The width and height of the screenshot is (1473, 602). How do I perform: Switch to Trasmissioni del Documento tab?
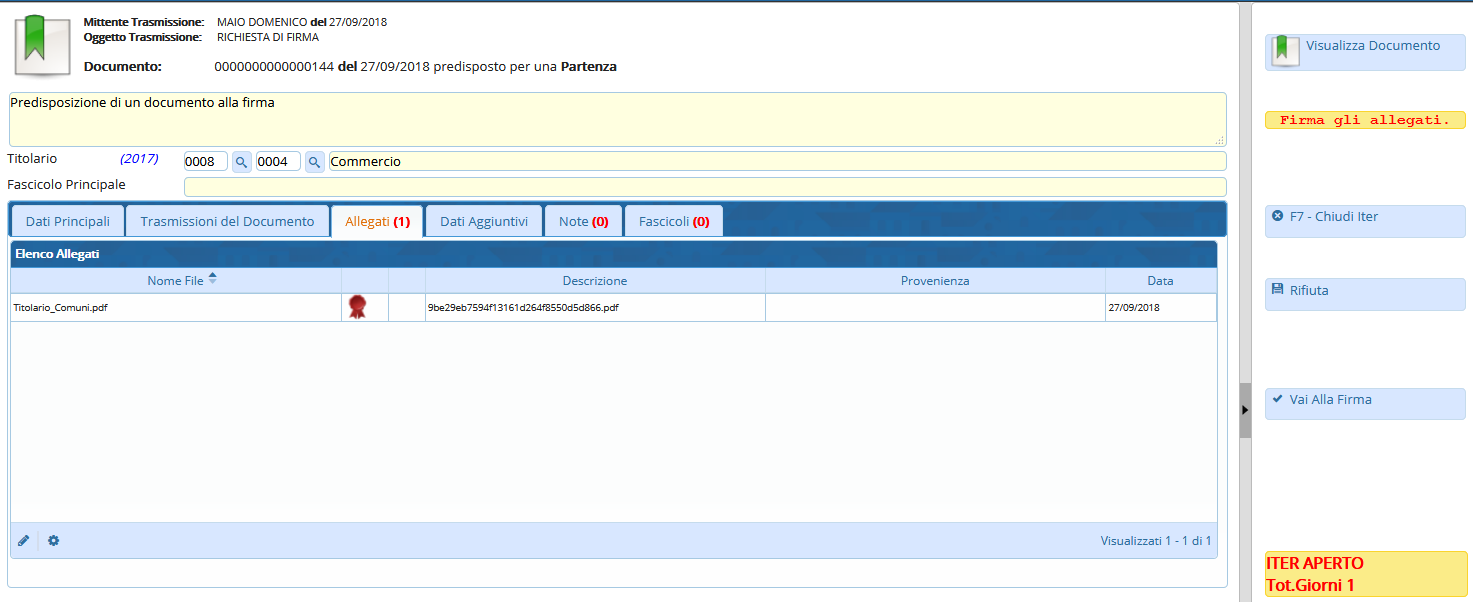click(227, 221)
